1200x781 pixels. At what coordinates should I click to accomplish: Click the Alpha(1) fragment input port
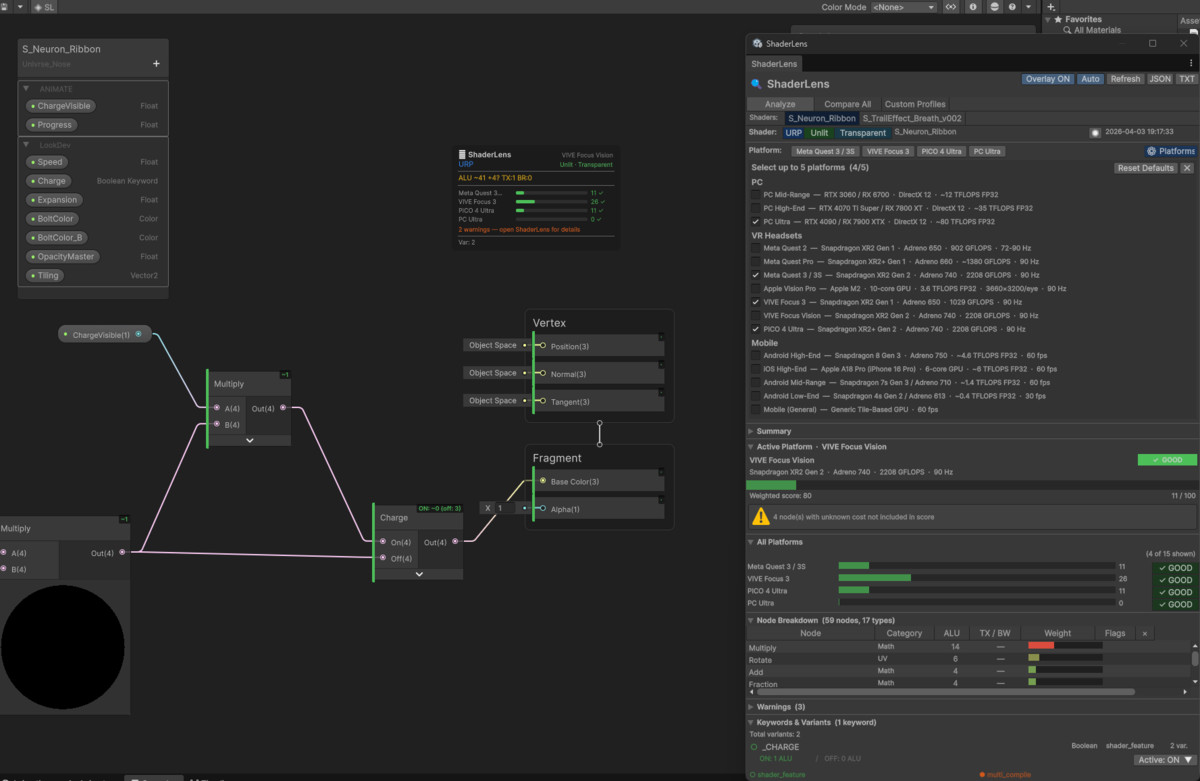(x=543, y=509)
